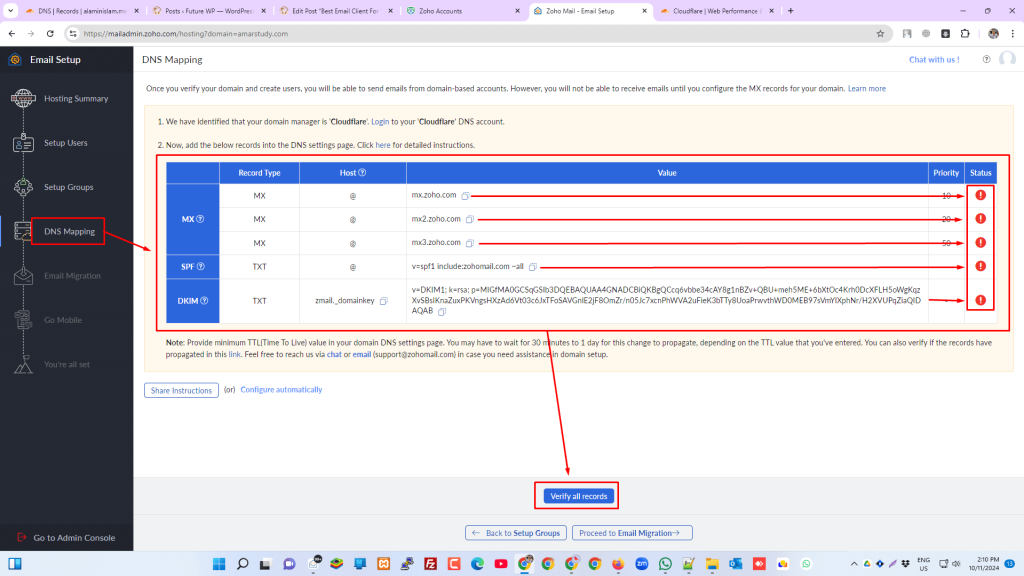The height and width of the screenshot is (576, 1024).
Task: Open the Chrome three-dot menu
Action: [1013, 33]
